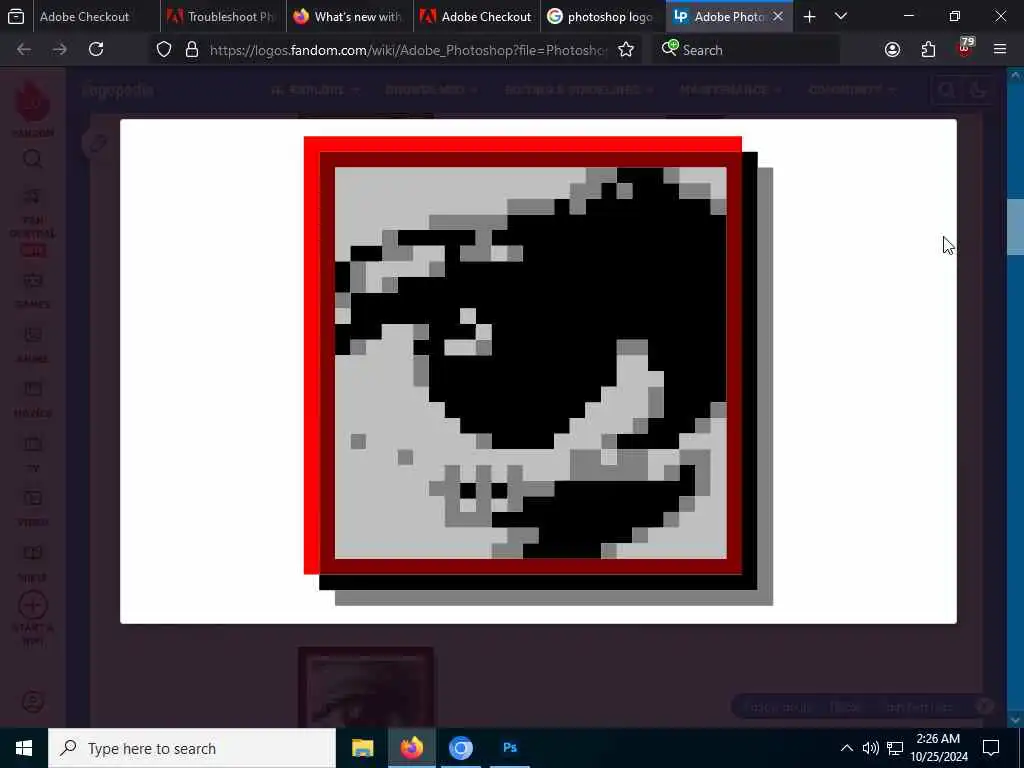Go forward in browser history
This screenshot has height=768, width=1024.
coord(59,50)
